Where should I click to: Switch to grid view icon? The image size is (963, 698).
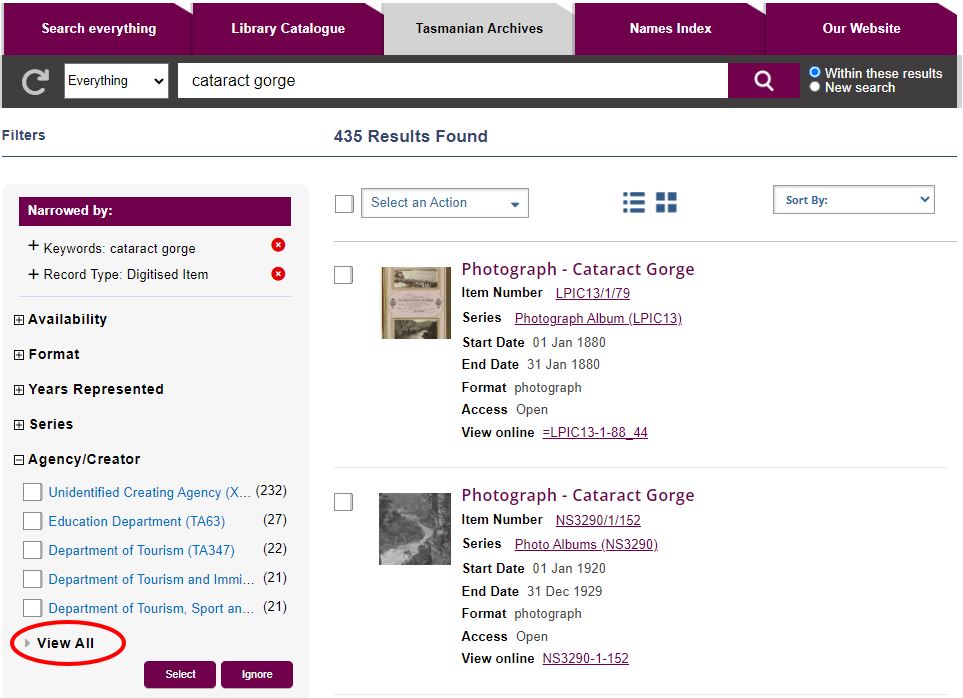666,202
